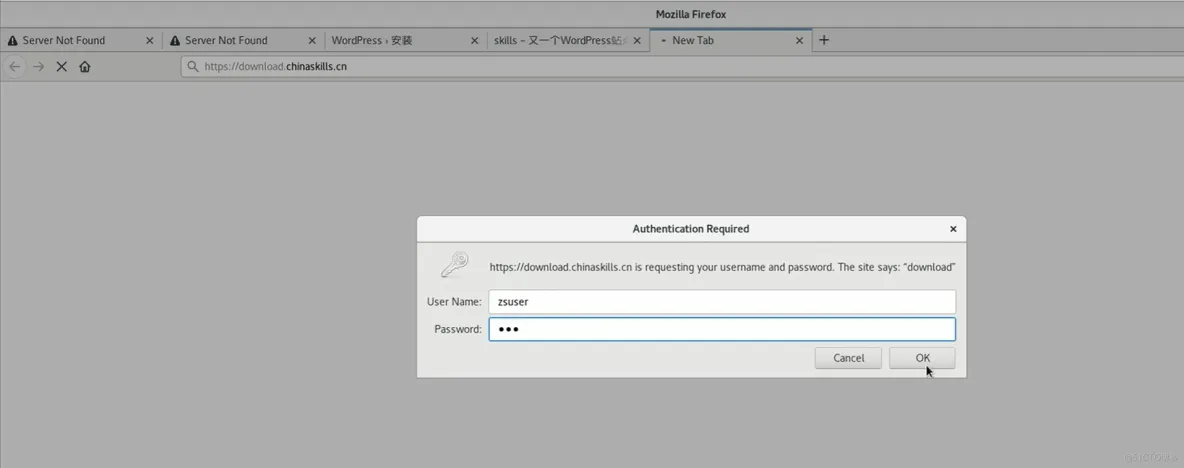The width and height of the screenshot is (1184, 468).
Task: Click warning icon on second tab
Action: tap(175, 41)
